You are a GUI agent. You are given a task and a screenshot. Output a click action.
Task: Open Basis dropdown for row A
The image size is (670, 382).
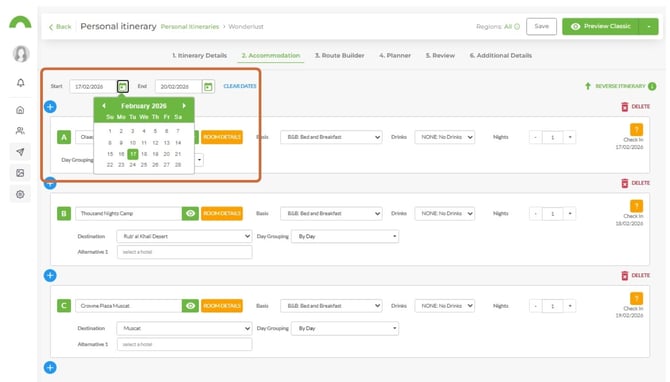click(x=331, y=137)
